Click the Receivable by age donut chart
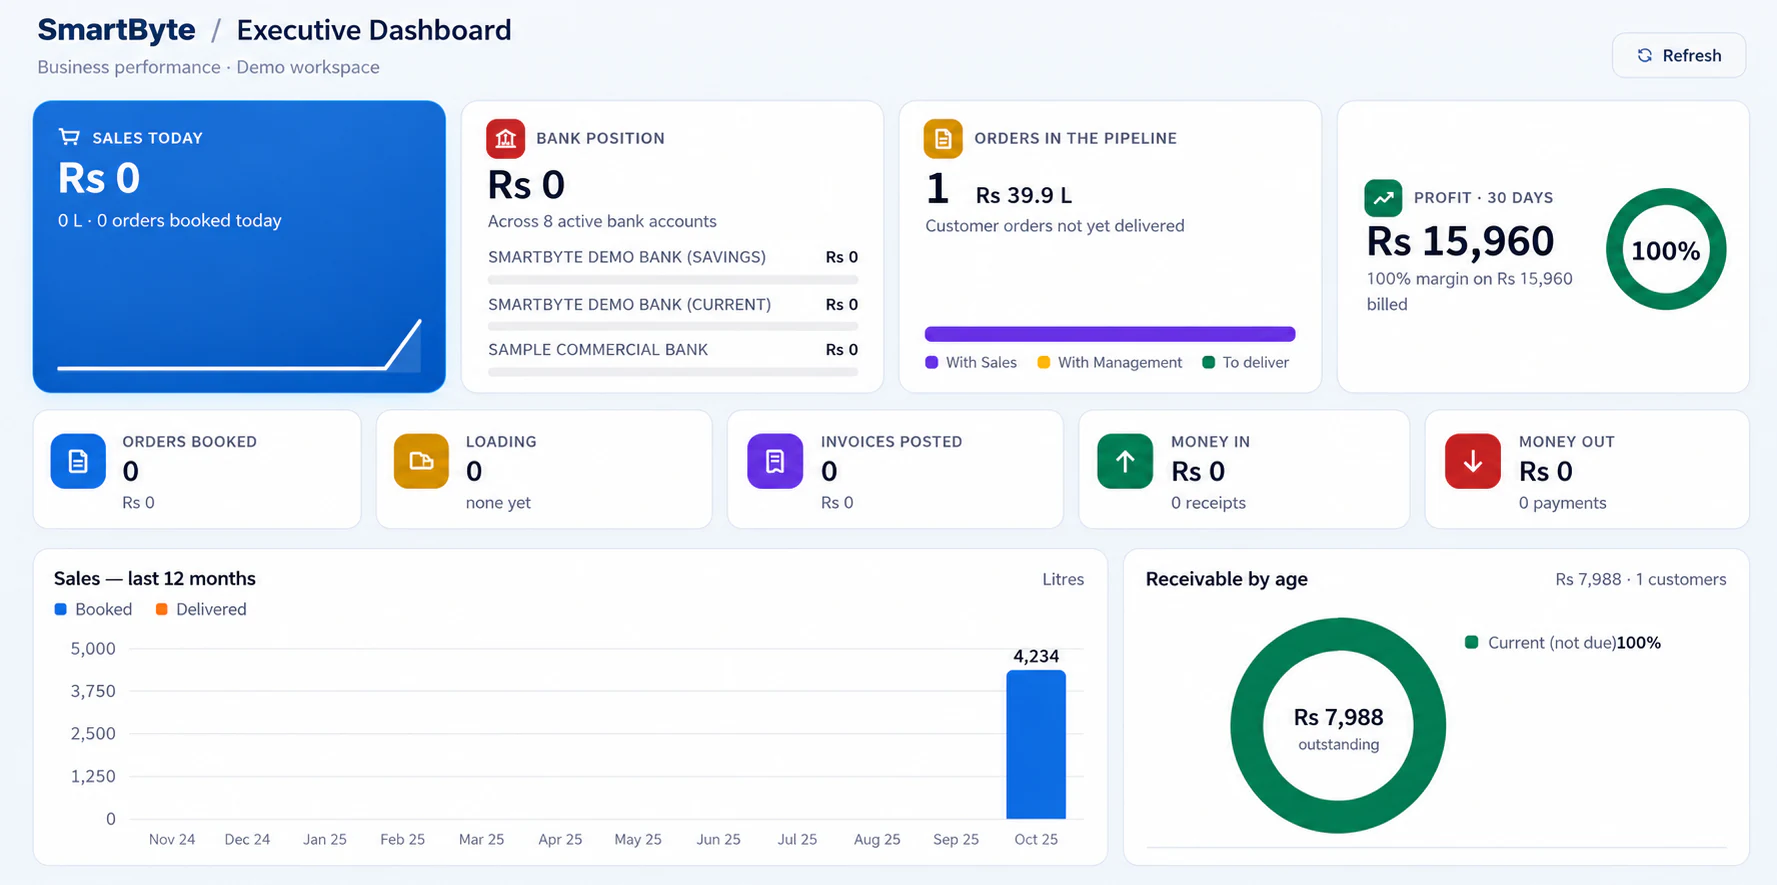 click(x=1338, y=725)
